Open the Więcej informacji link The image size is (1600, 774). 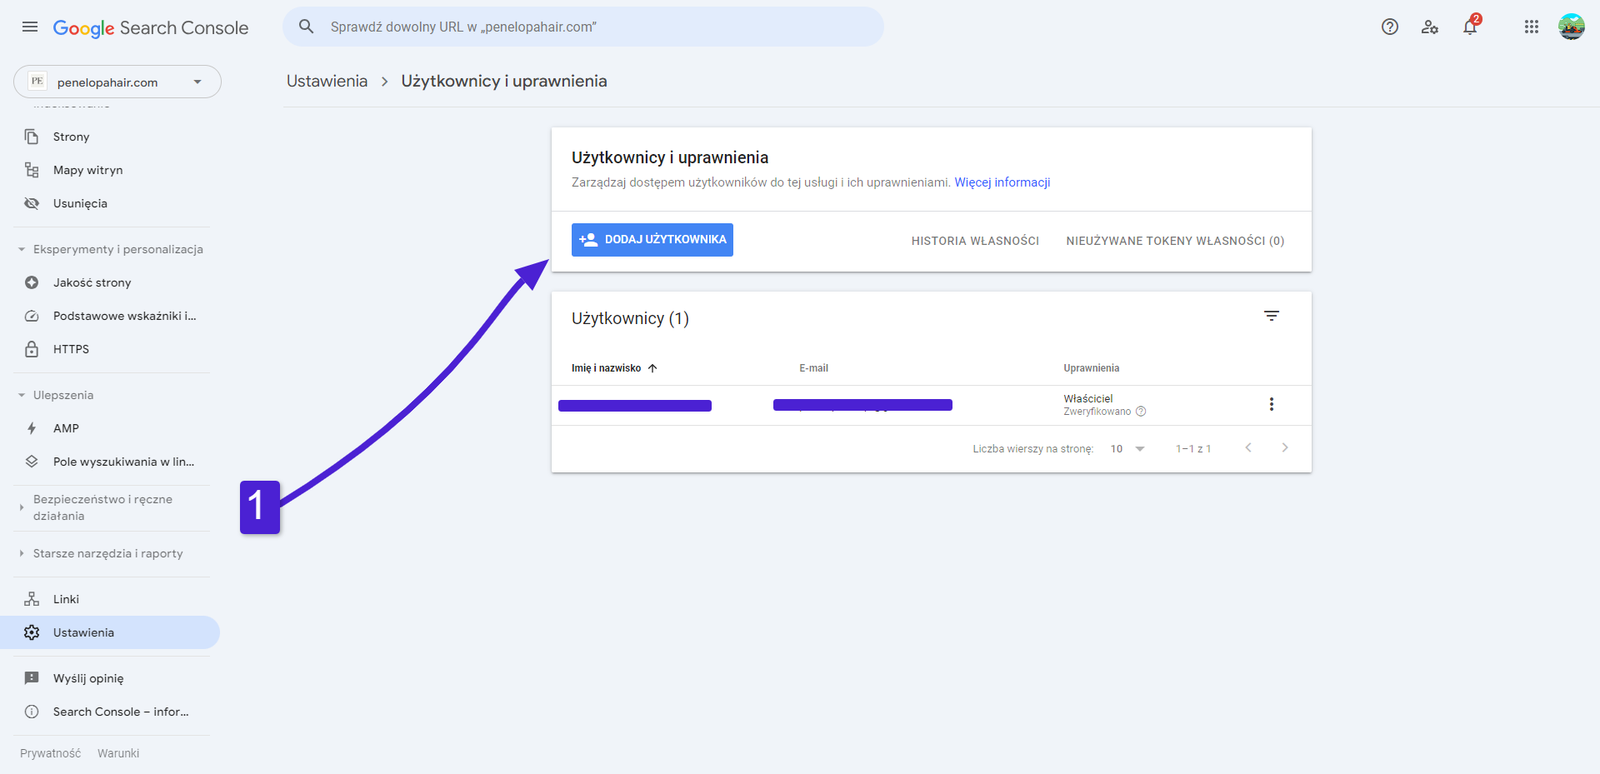pyautogui.click(x=1002, y=182)
